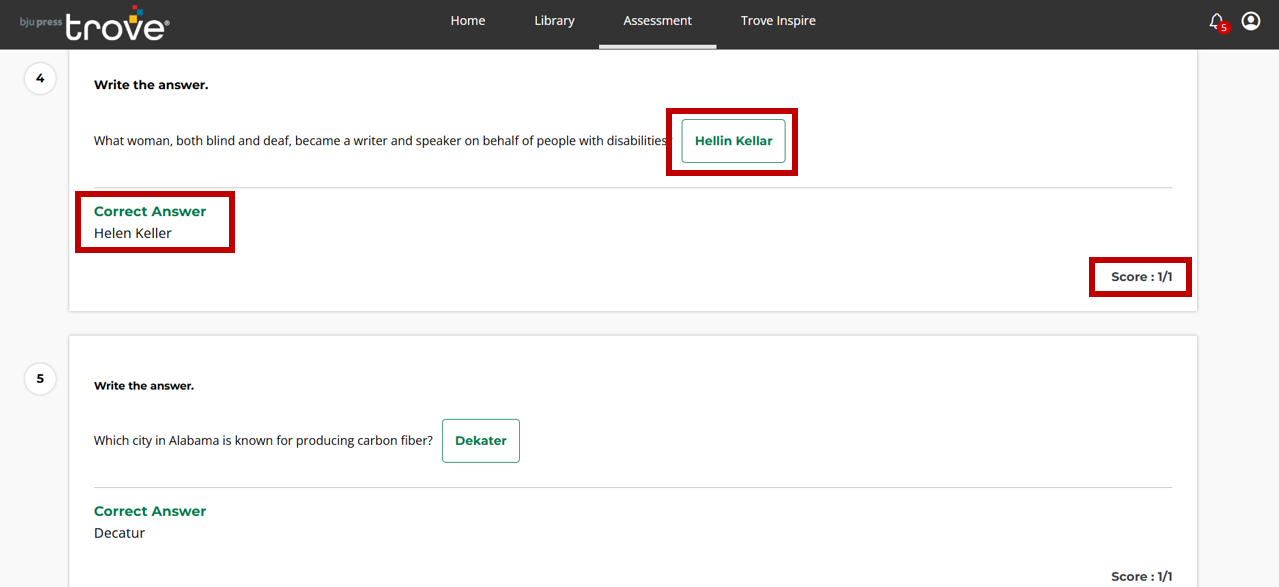Click the Dekater answer box

[x=481, y=441]
